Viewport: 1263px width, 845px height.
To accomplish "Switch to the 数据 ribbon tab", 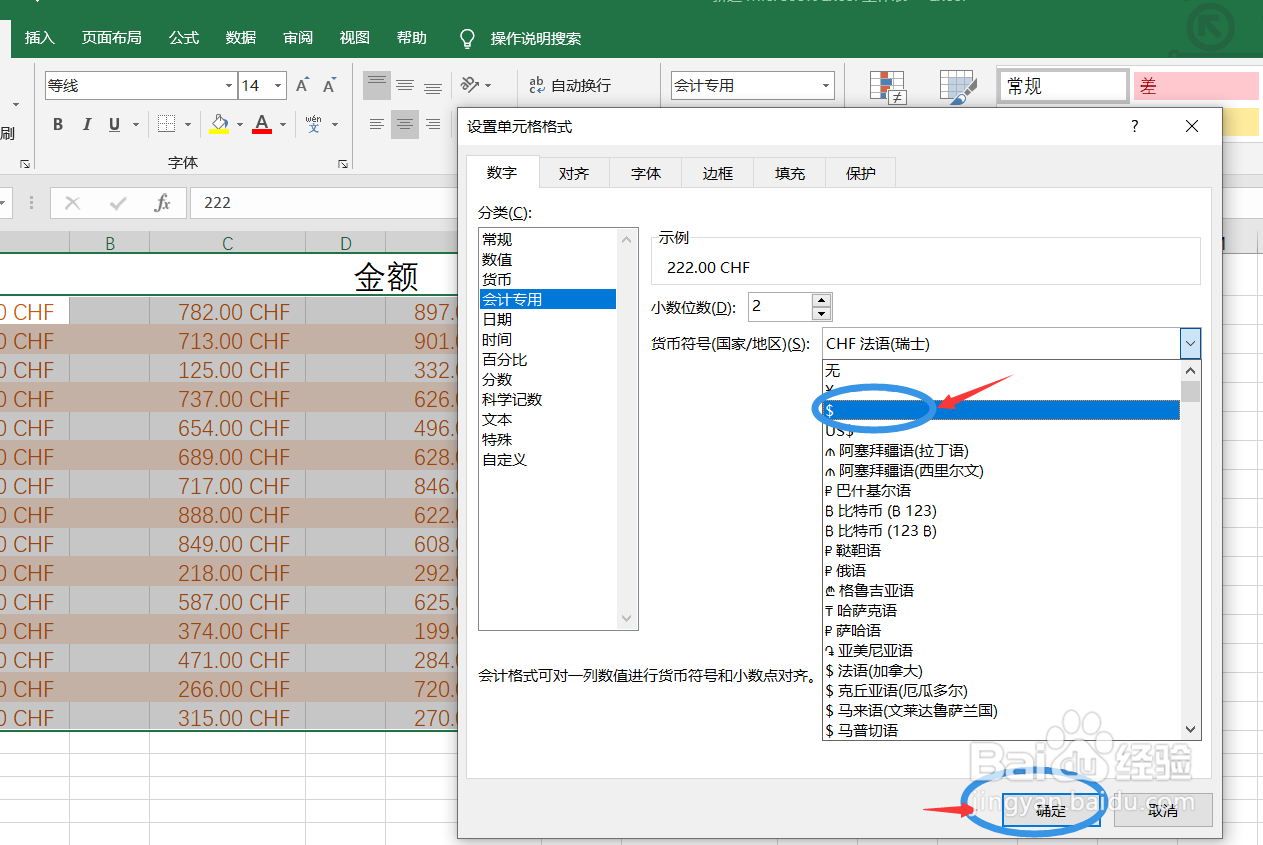I will coord(240,37).
